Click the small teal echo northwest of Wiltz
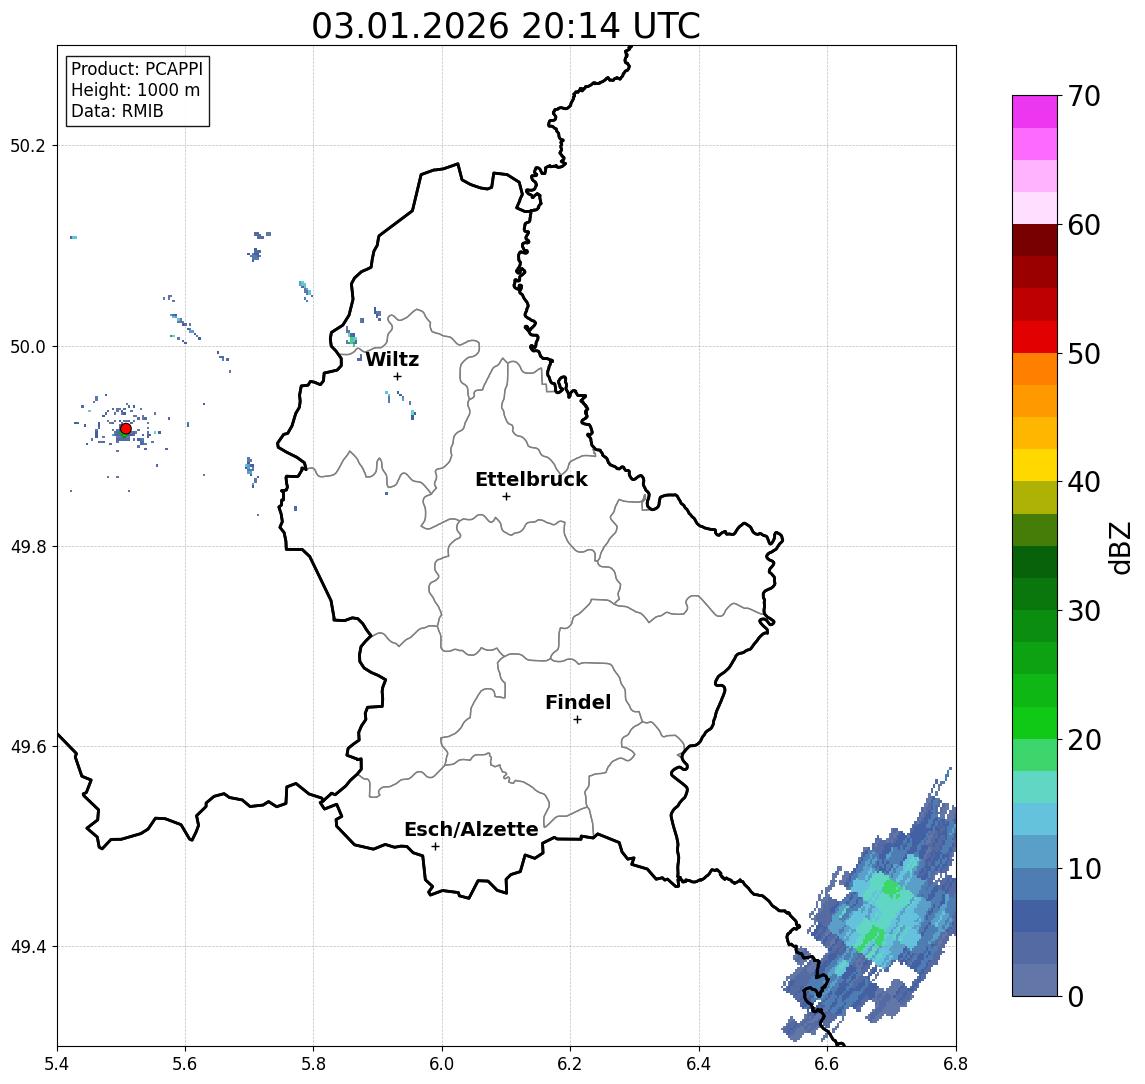This screenshot has width=1145, height=1084. click(353, 339)
